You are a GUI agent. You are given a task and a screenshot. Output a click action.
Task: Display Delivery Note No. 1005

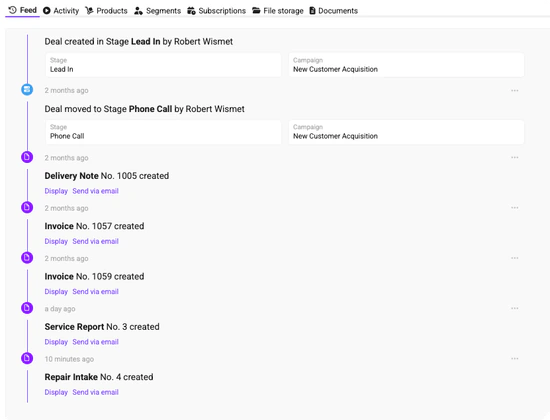56,191
